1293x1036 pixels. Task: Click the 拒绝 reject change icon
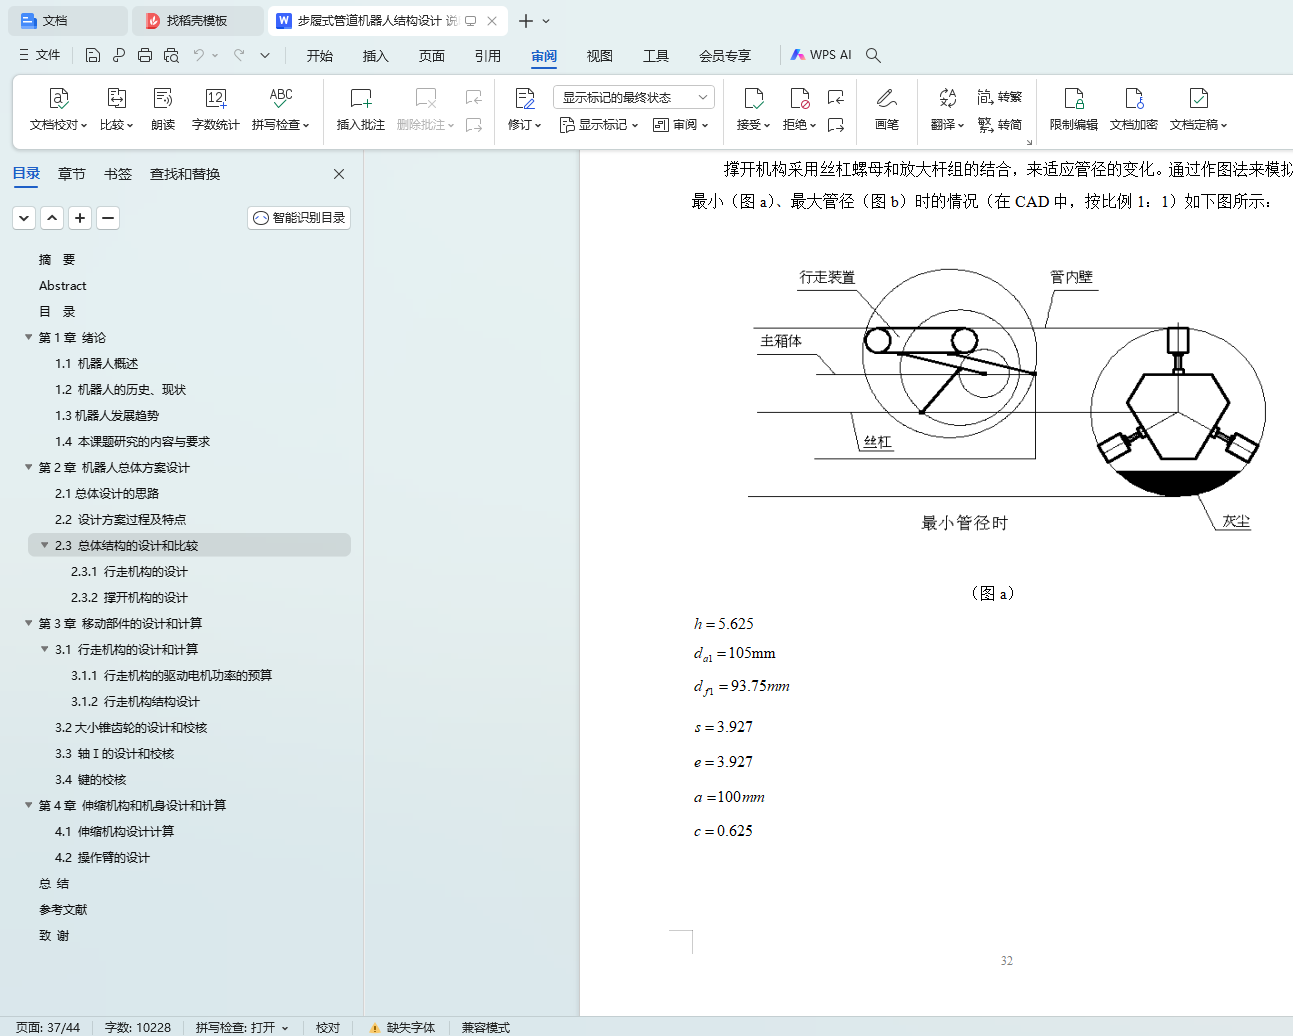pyautogui.click(x=799, y=98)
